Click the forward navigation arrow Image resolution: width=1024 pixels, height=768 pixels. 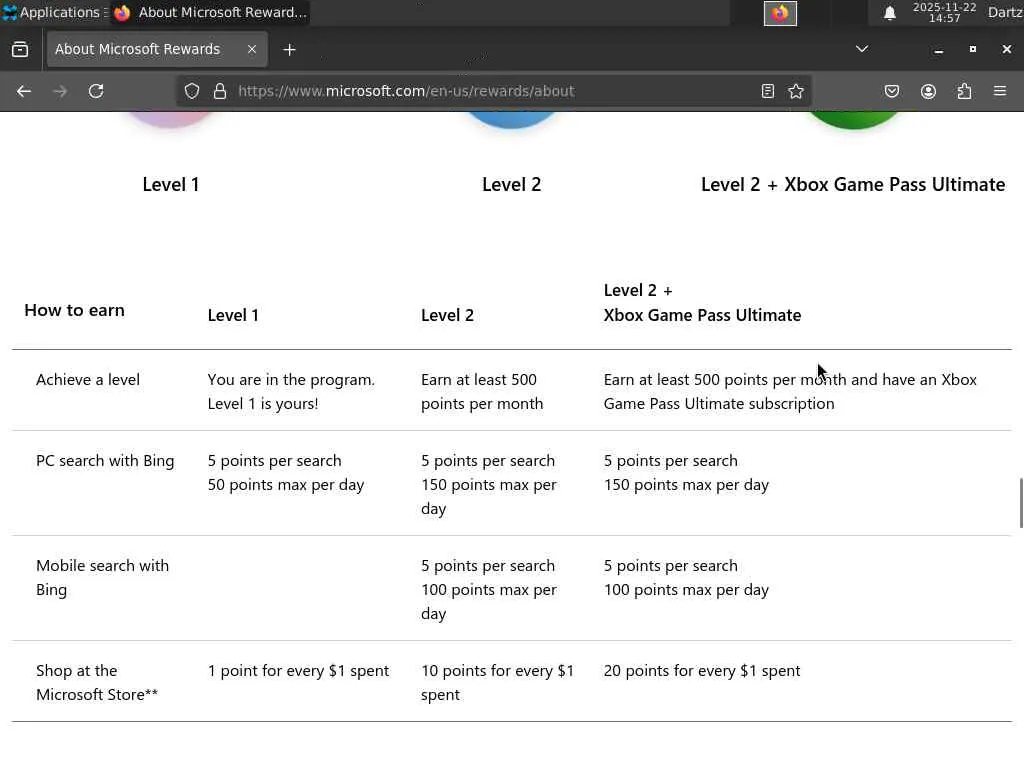(x=60, y=91)
